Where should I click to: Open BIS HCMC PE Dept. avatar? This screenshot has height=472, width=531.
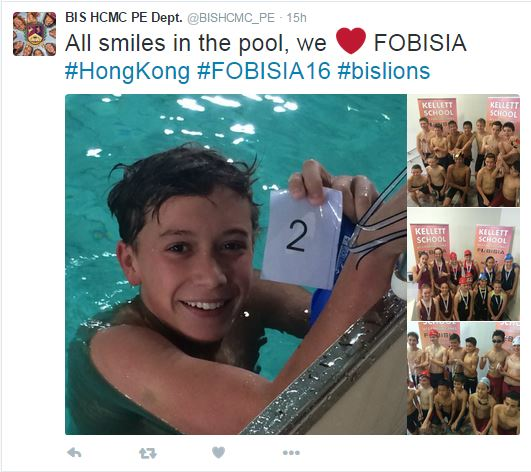pyautogui.click(x=35, y=34)
